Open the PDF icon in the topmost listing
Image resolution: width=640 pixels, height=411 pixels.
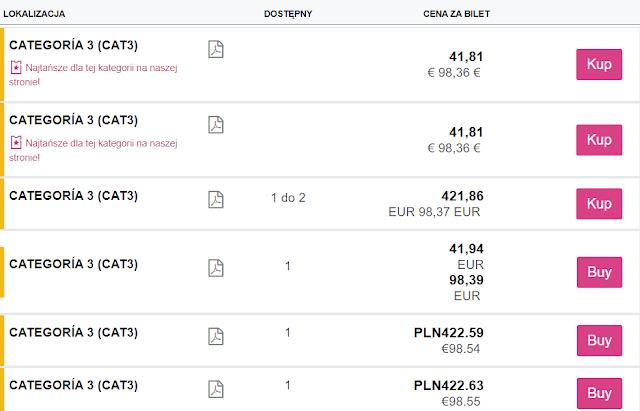click(215, 50)
